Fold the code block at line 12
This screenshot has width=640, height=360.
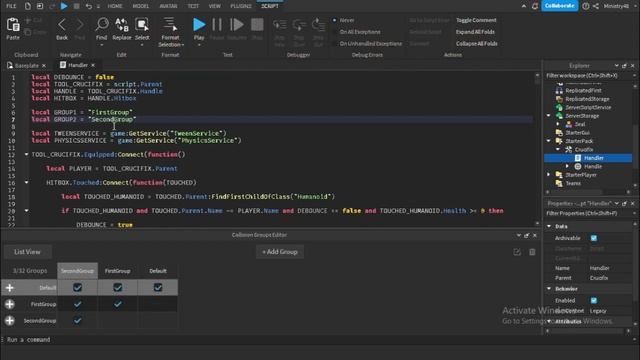point(27,154)
